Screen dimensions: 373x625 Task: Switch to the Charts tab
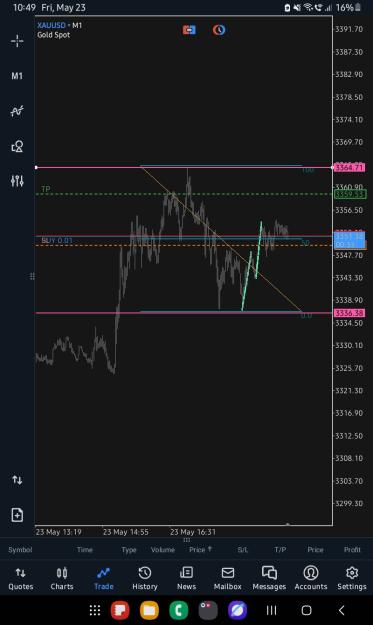click(62, 579)
